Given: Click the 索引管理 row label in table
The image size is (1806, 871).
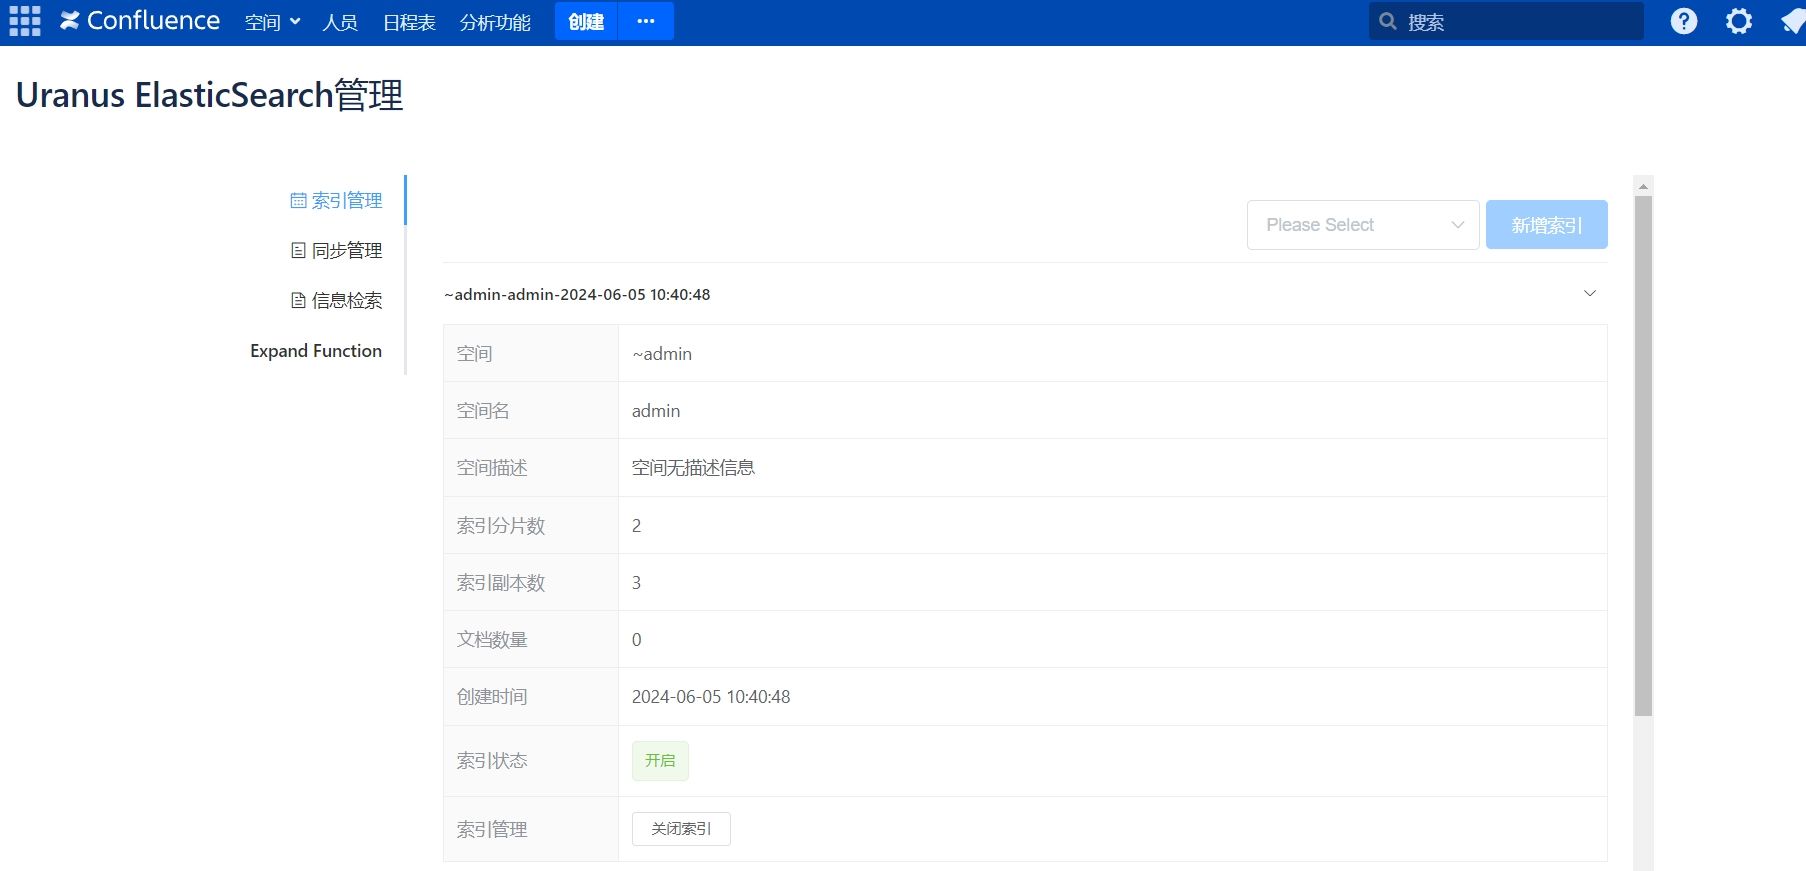Looking at the screenshot, I should click(x=492, y=829).
